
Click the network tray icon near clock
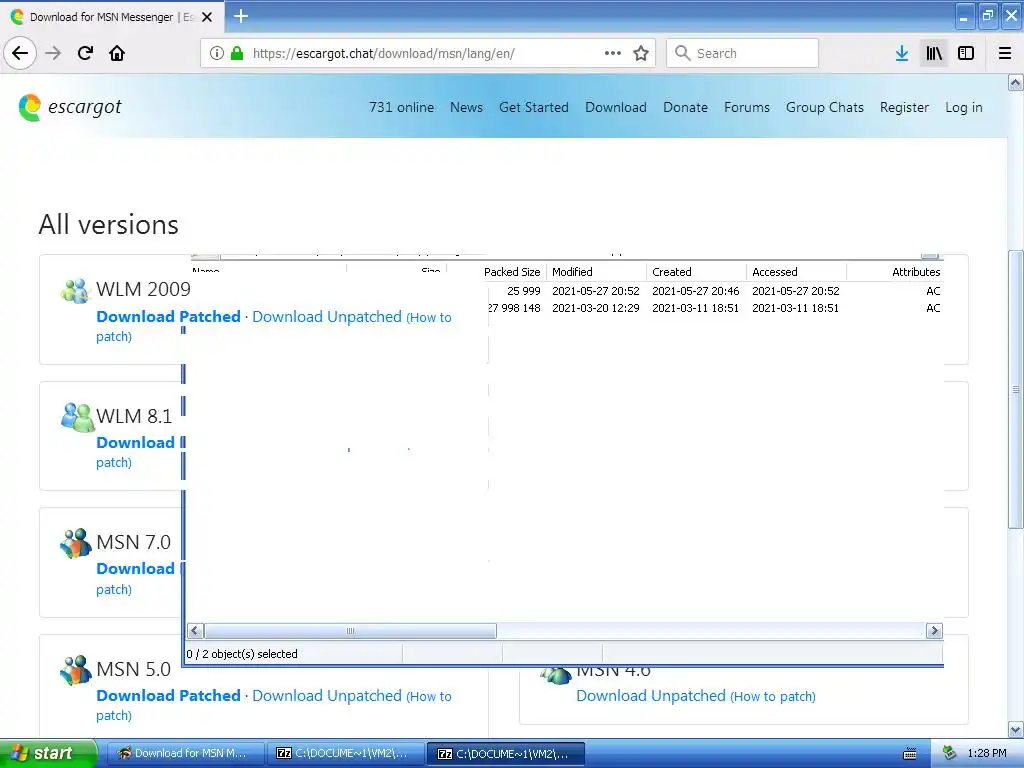[x=949, y=754]
